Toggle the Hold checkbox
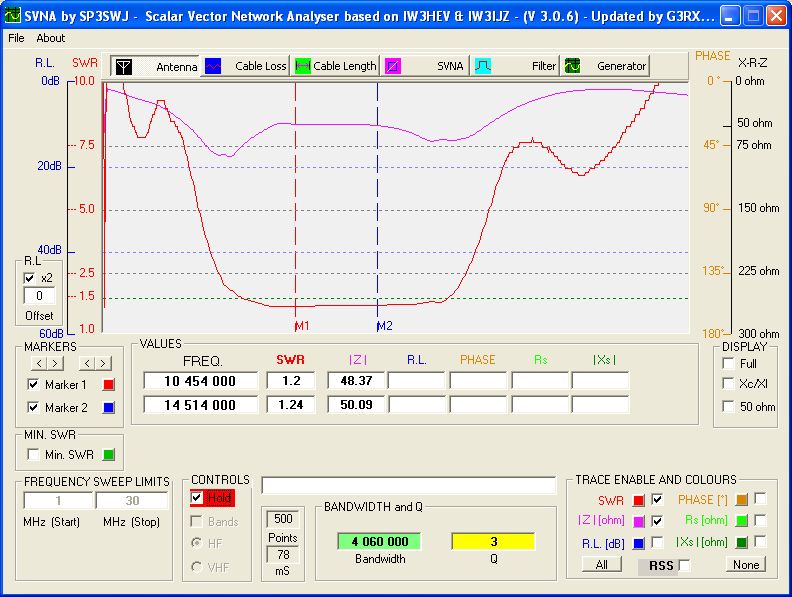Image resolution: width=792 pixels, height=597 pixels. point(197,497)
